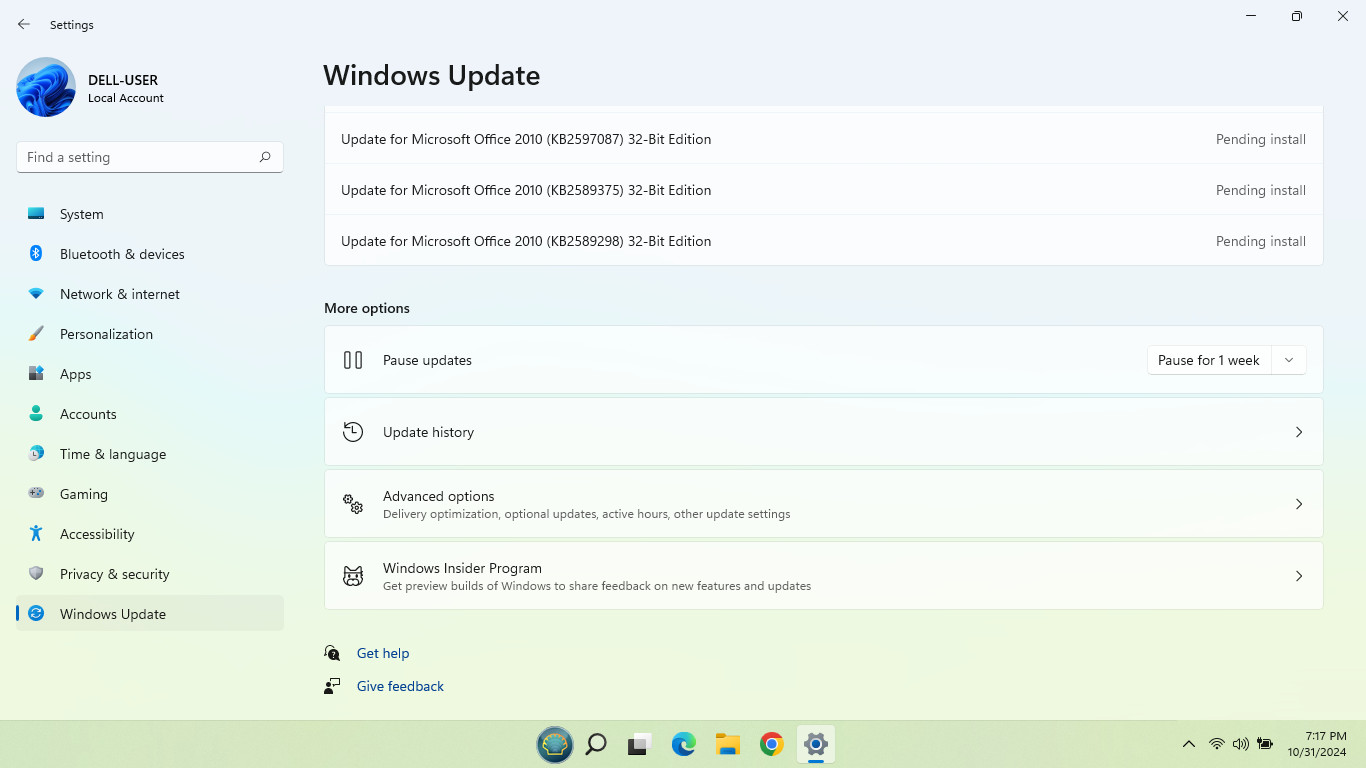Click the Personalization paintbrush icon
This screenshot has width=1366, height=768.
36,334
